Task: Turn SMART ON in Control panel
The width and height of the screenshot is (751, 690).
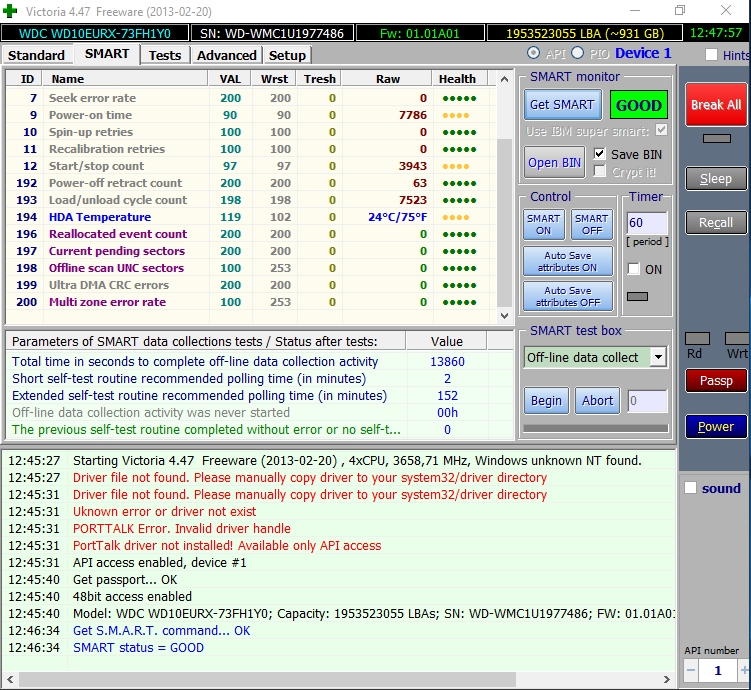Action: [x=544, y=224]
